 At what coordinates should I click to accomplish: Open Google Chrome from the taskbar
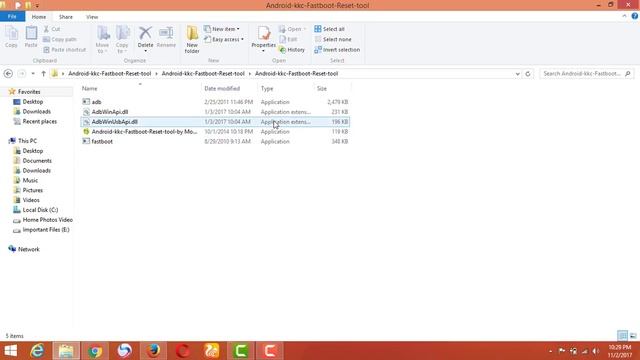coord(95,351)
